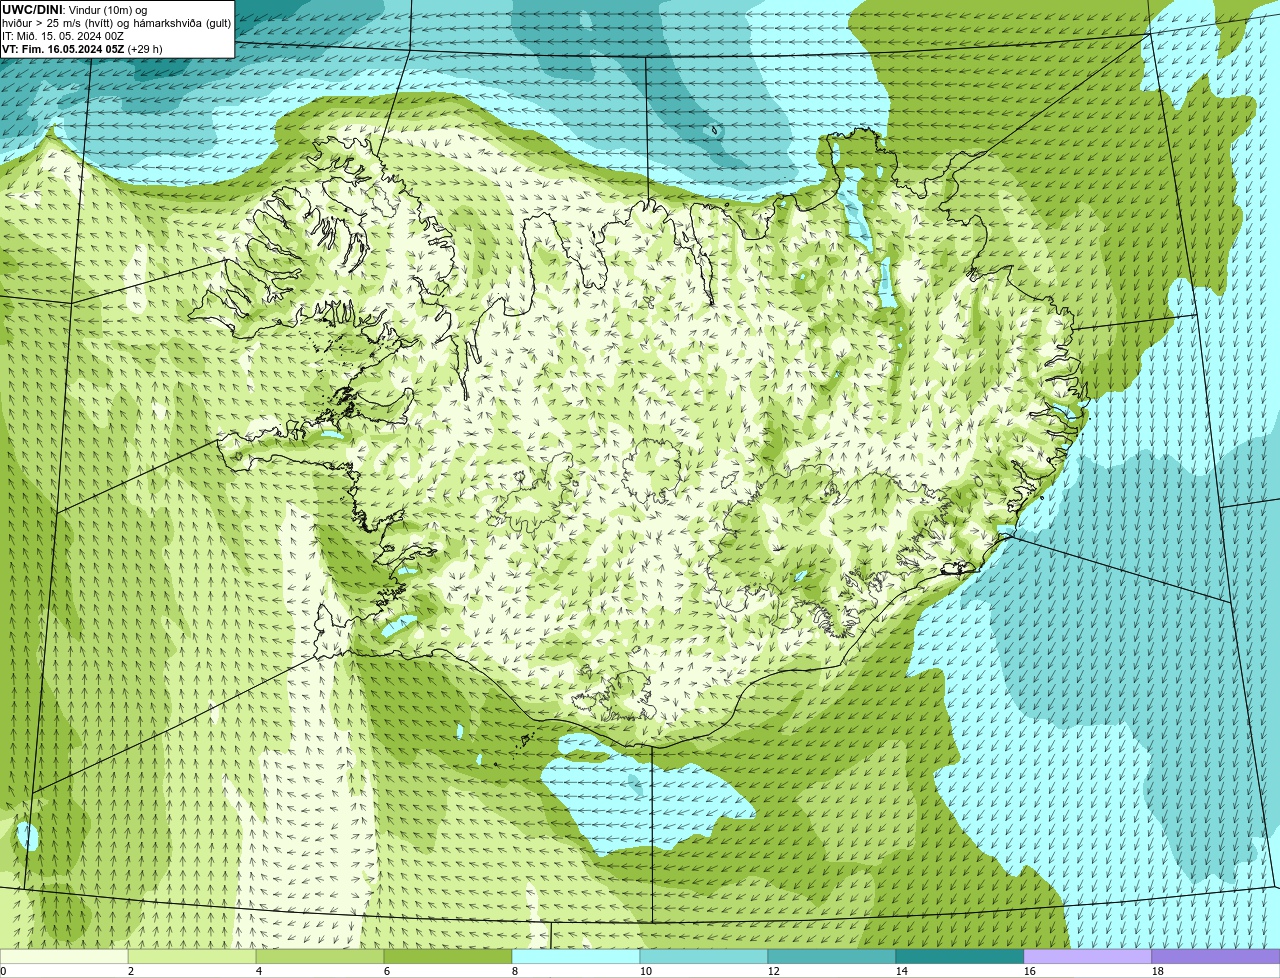Select the 8–10 m/s pale cyan legend segment

pyautogui.click(x=576, y=957)
